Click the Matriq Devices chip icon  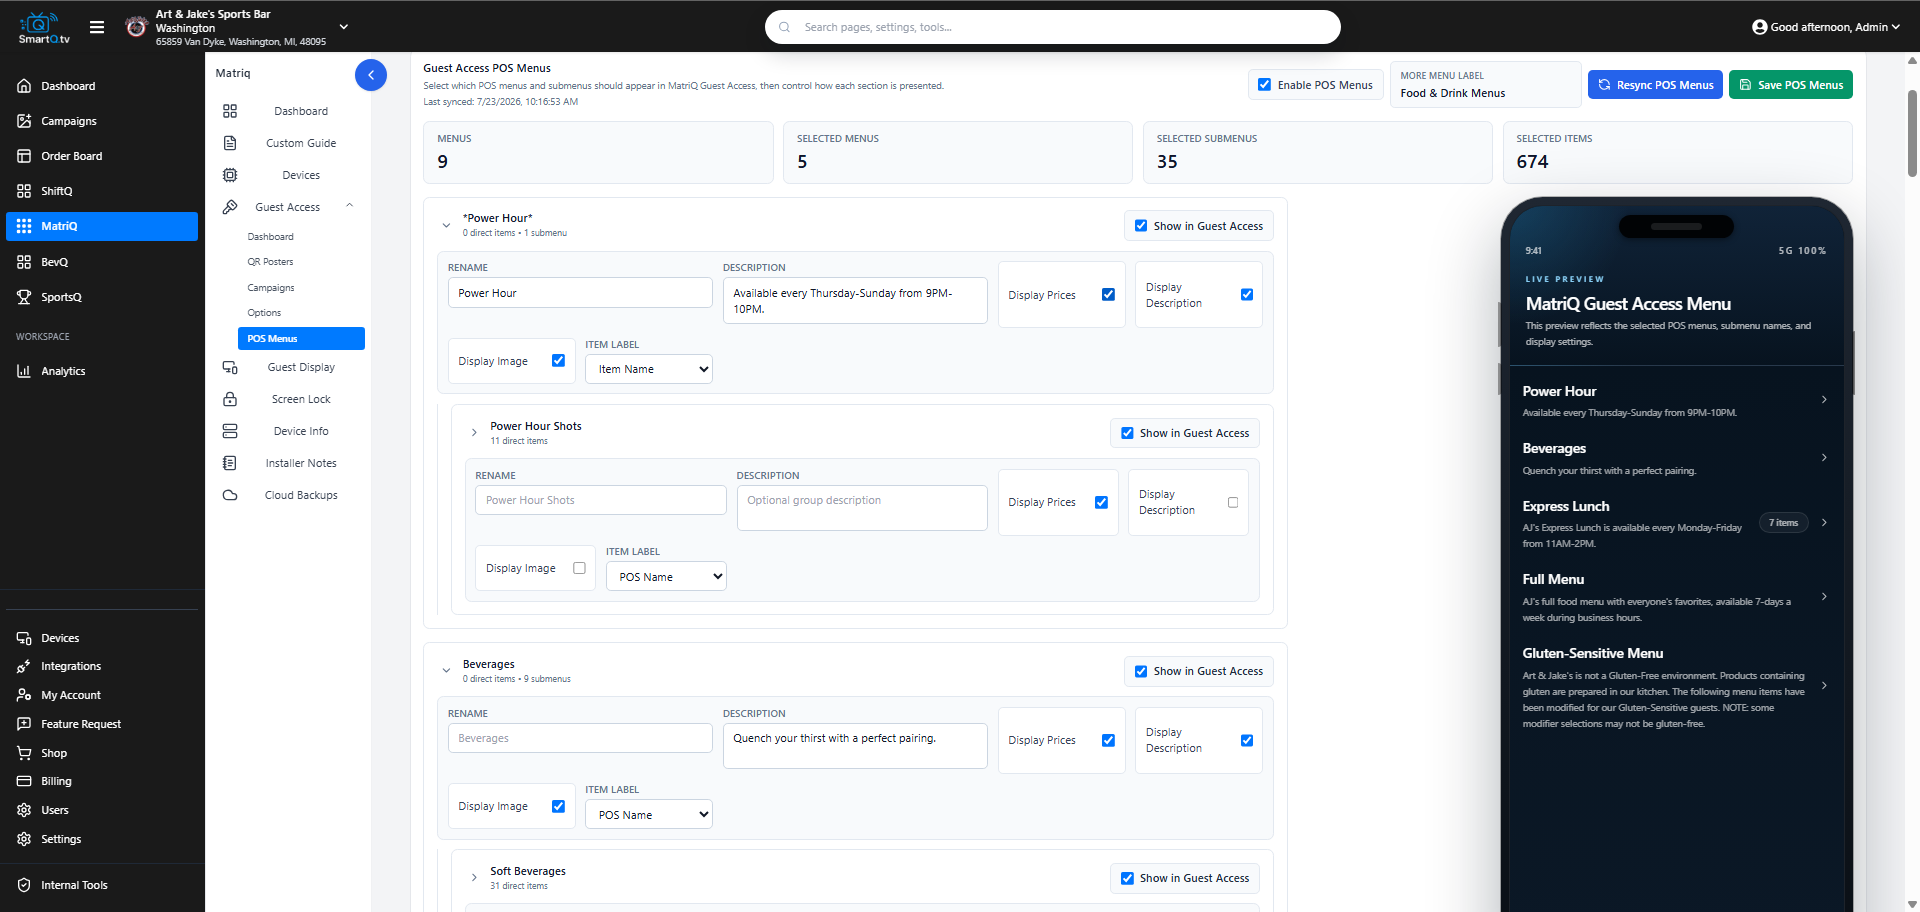[230, 175]
